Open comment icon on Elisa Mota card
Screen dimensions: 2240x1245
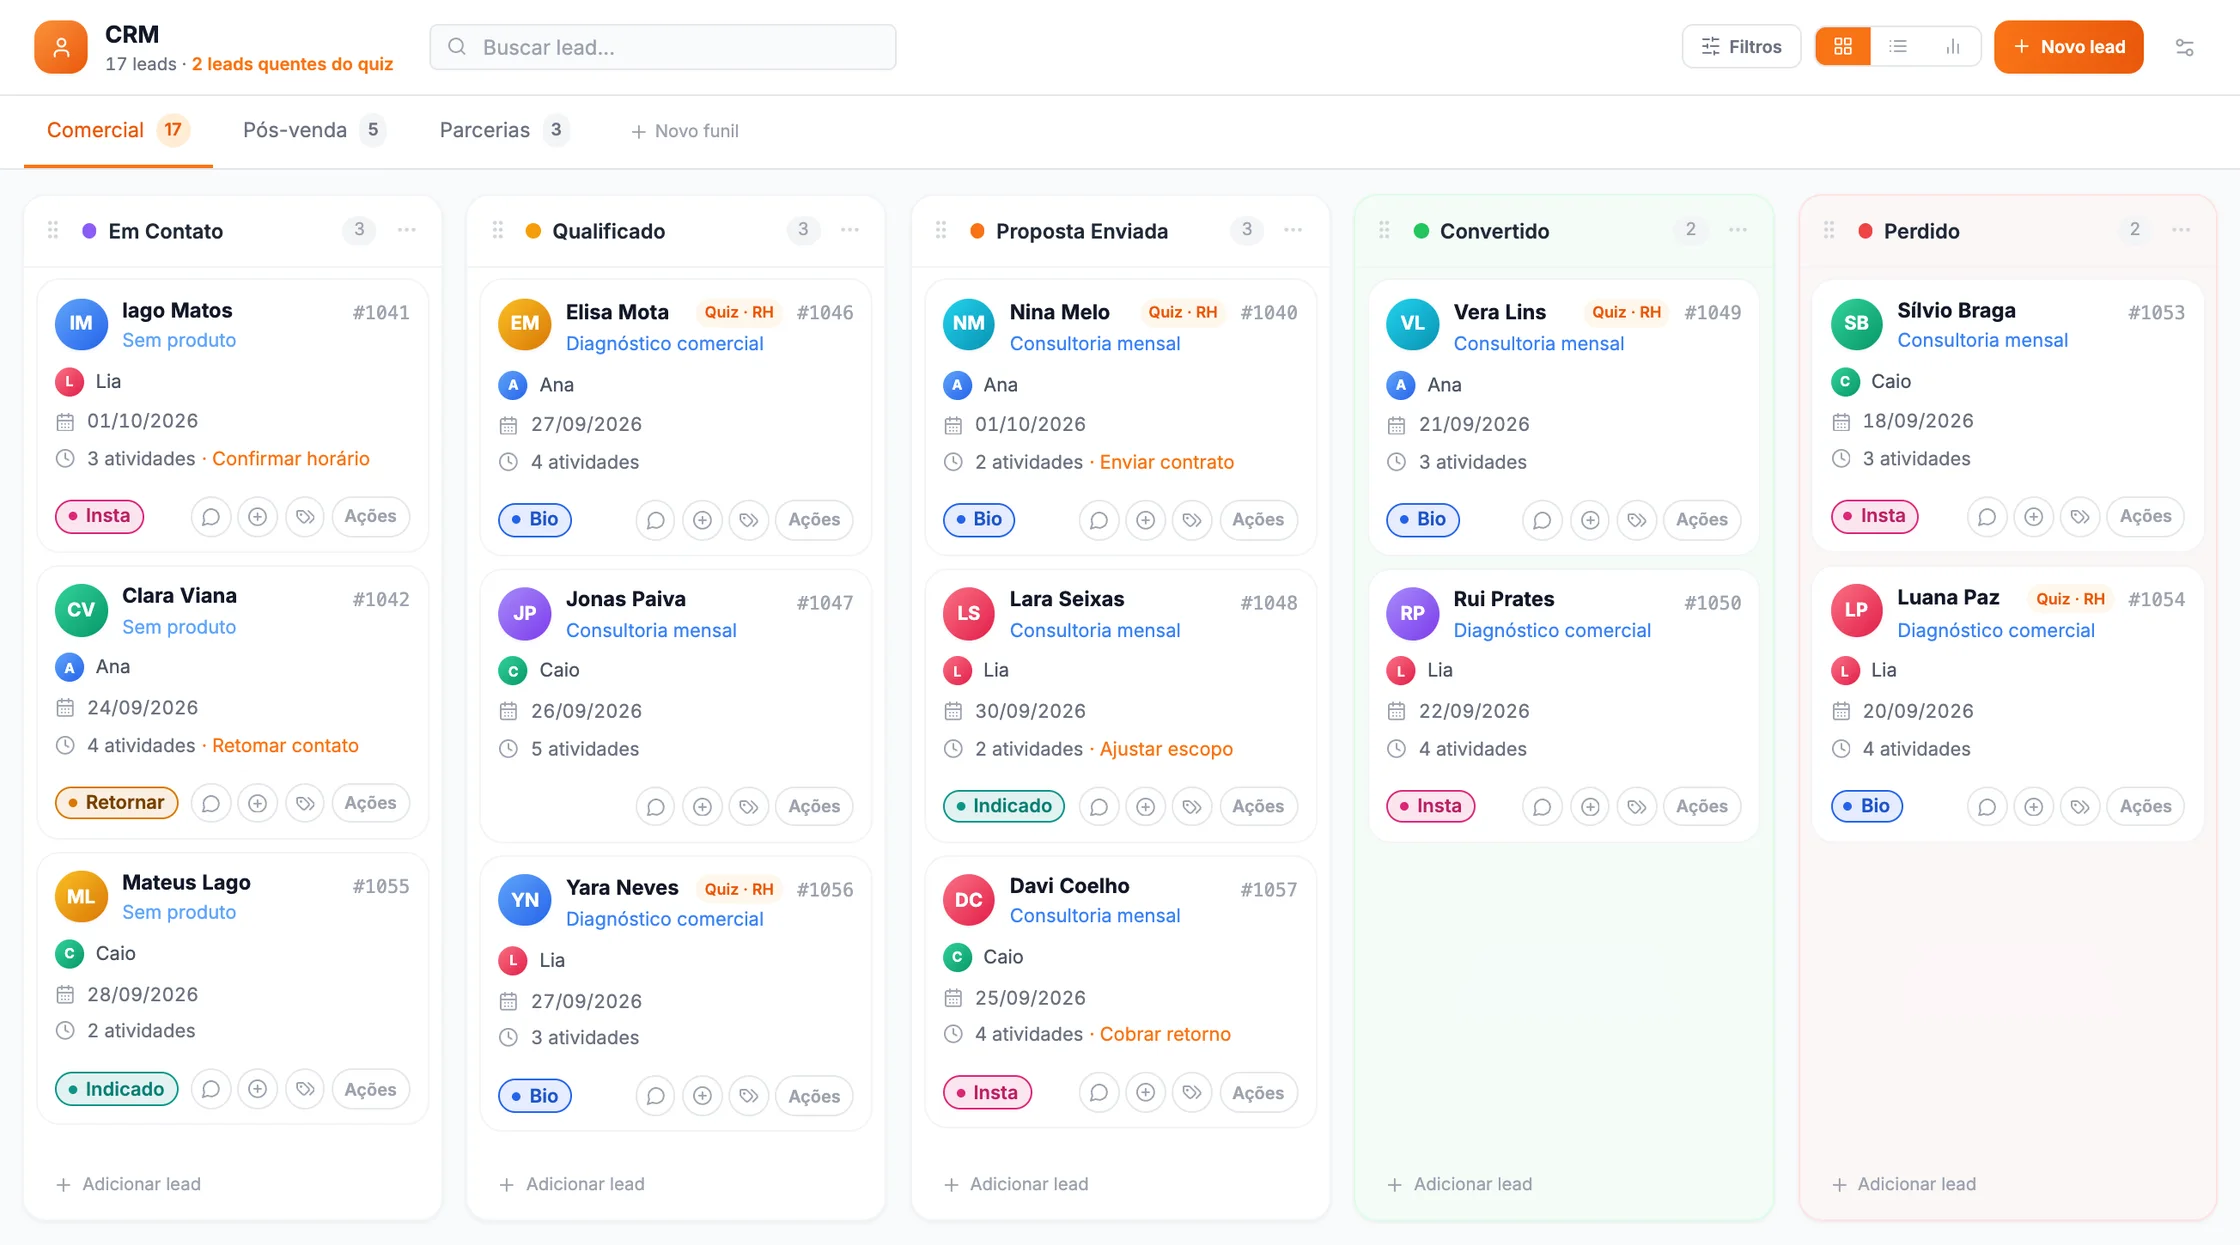[x=655, y=520]
